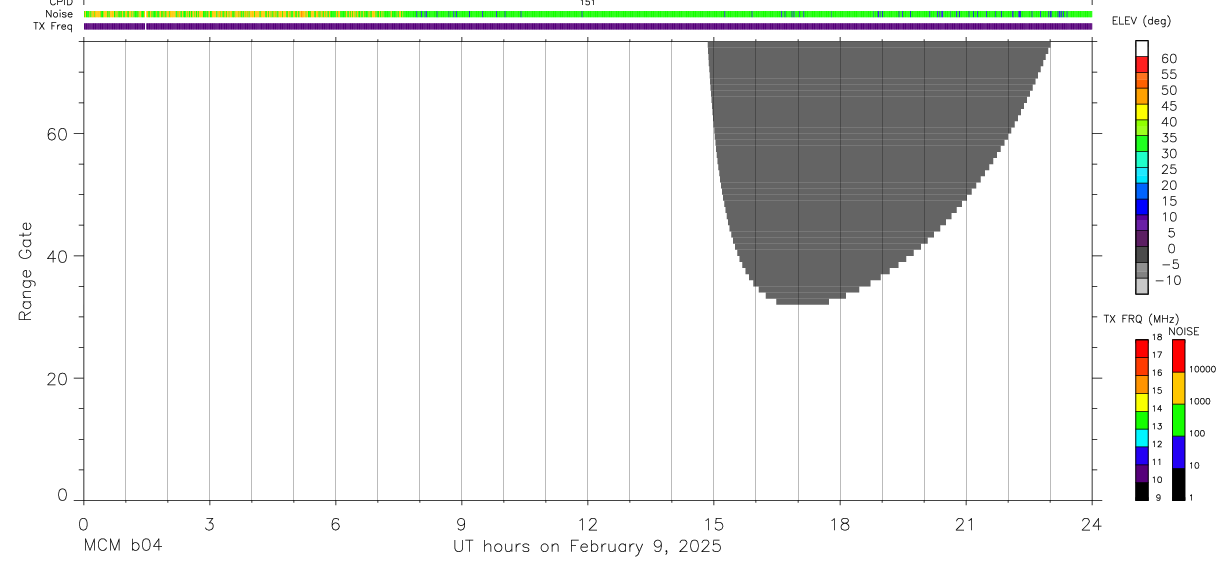The width and height of the screenshot is (1228, 567).
Task: Click the yellow segment of ELEV colorbar
Action: coord(1142,111)
